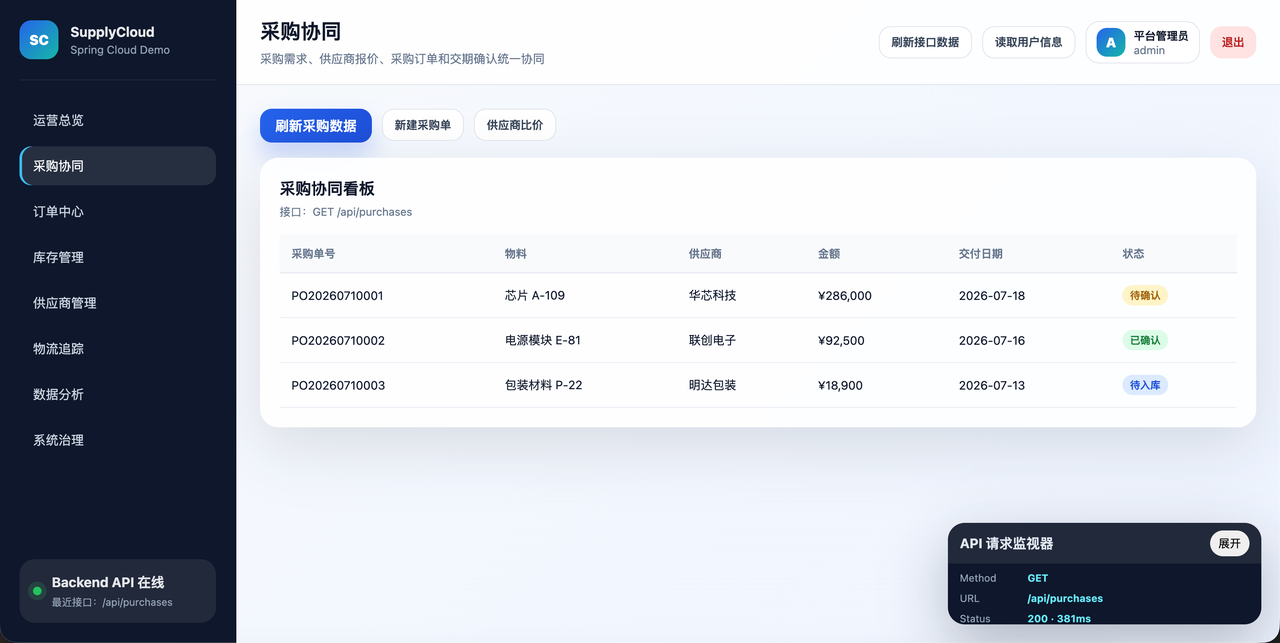Click the 交付日期 column header

pyautogui.click(x=981, y=254)
